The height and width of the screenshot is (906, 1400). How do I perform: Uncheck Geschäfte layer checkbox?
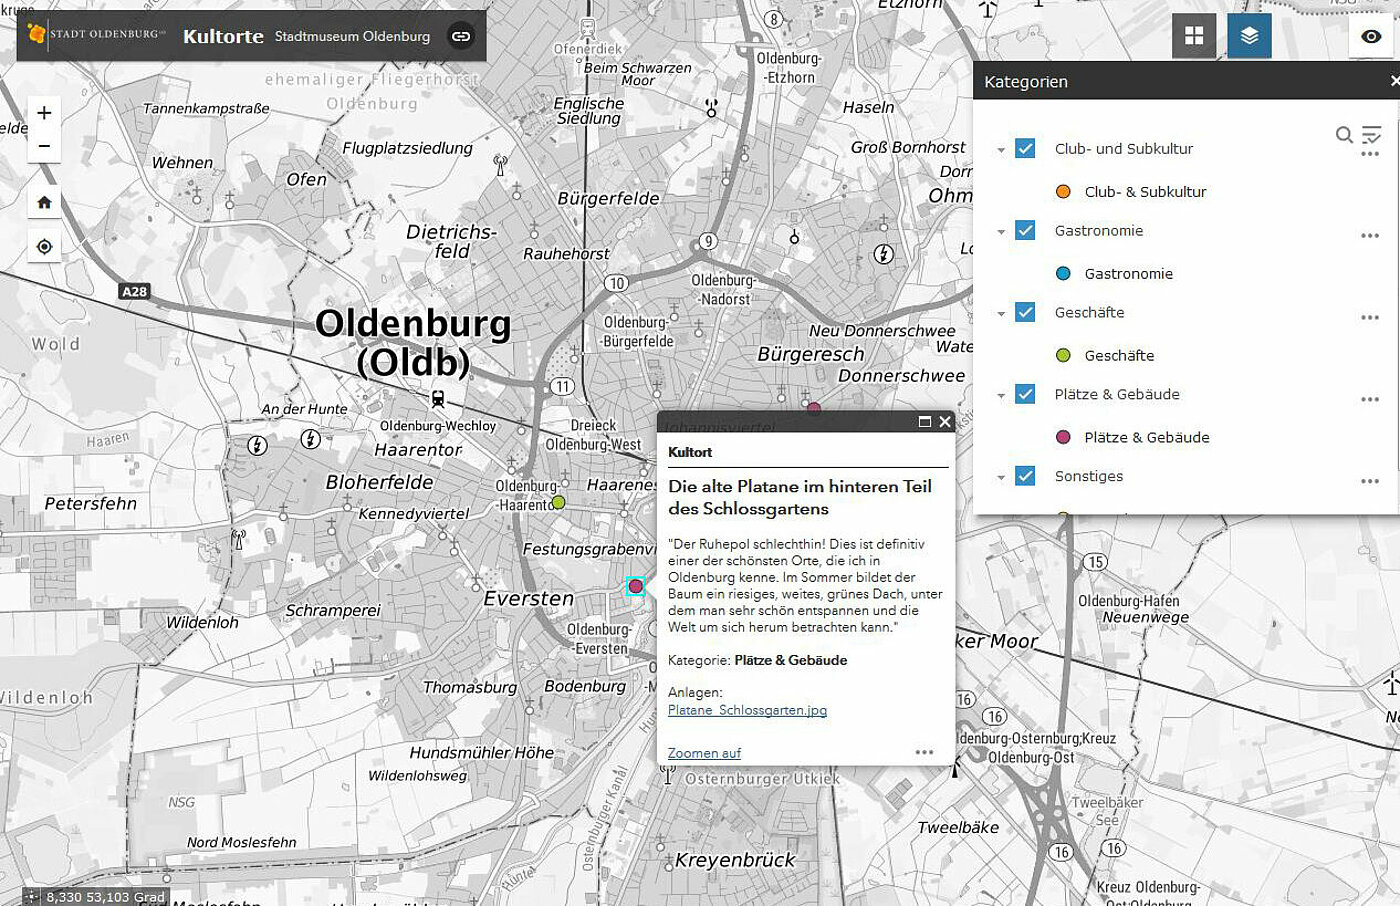tap(1025, 312)
